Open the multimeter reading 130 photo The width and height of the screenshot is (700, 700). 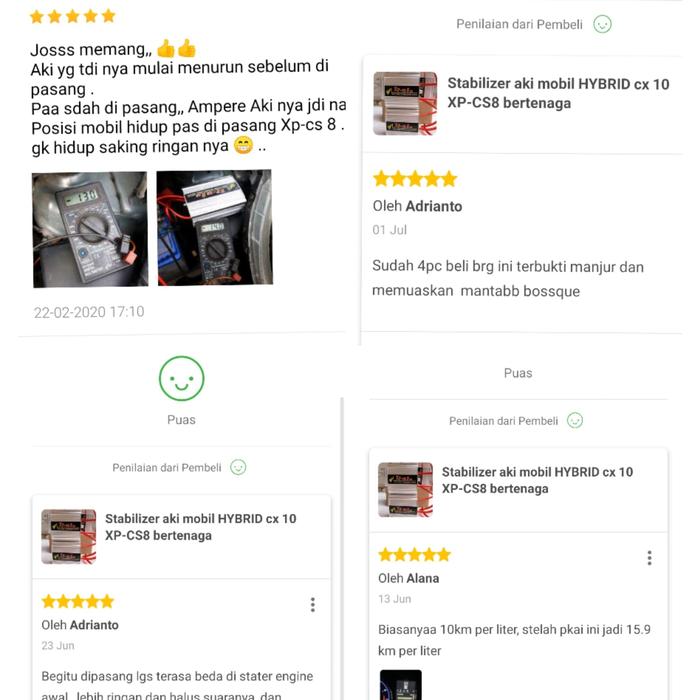(90, 229)
